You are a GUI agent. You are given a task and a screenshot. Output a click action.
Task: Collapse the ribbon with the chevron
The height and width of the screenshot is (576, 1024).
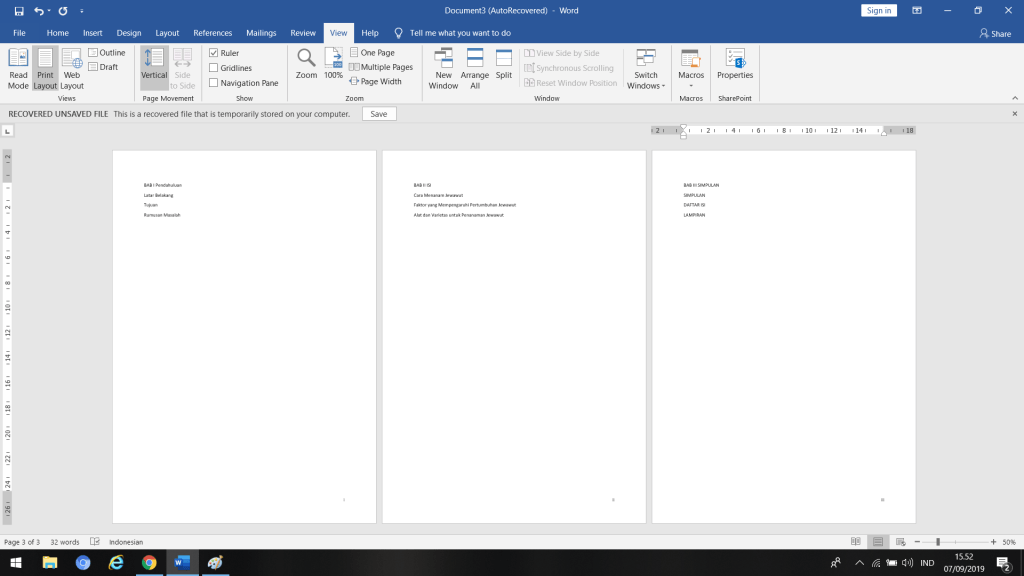(1015, 98)
